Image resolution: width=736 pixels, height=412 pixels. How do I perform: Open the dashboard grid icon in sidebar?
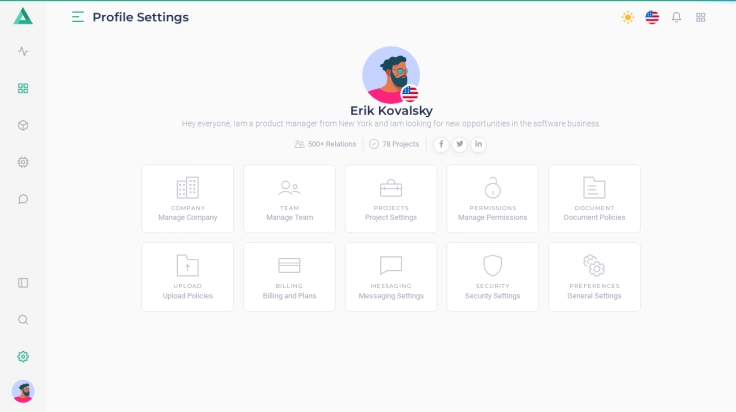tap(23, 88)
